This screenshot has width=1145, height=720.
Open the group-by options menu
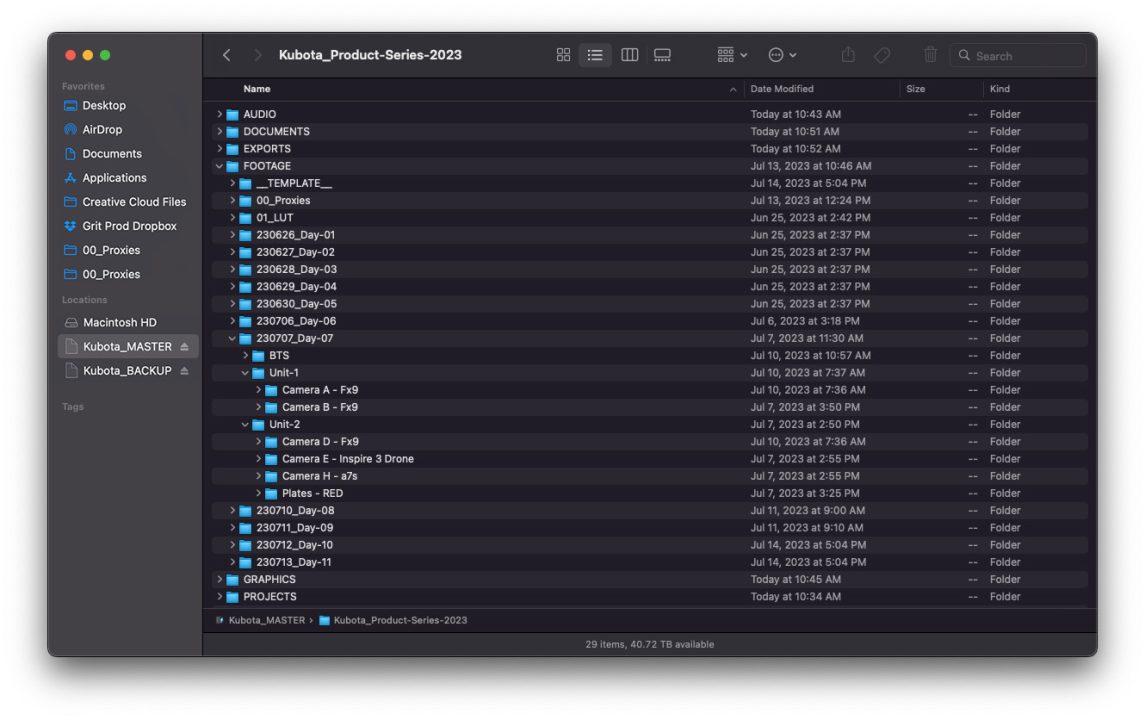coord(732,55)
